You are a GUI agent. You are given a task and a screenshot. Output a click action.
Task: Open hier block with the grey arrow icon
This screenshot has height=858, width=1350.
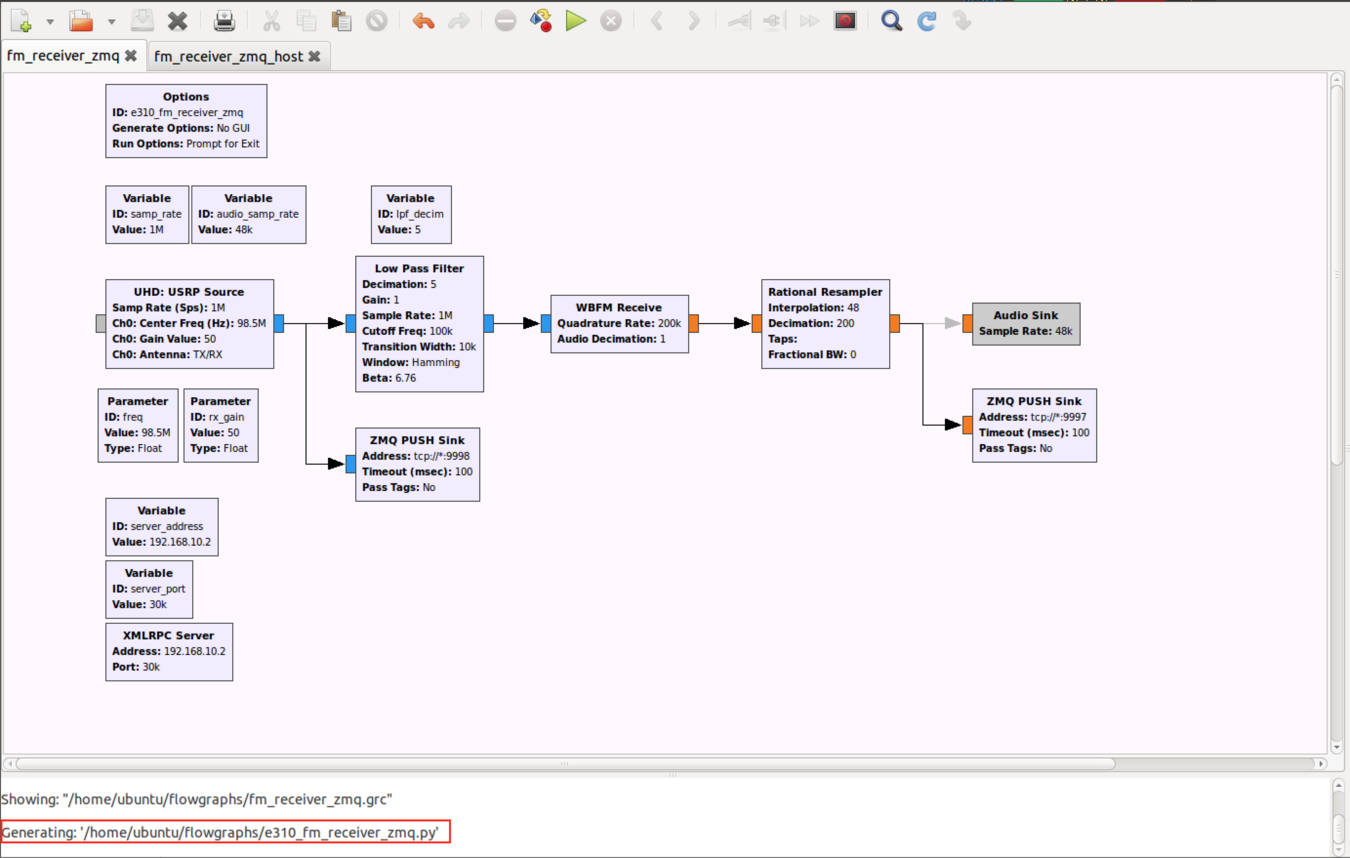click(962, 20)
